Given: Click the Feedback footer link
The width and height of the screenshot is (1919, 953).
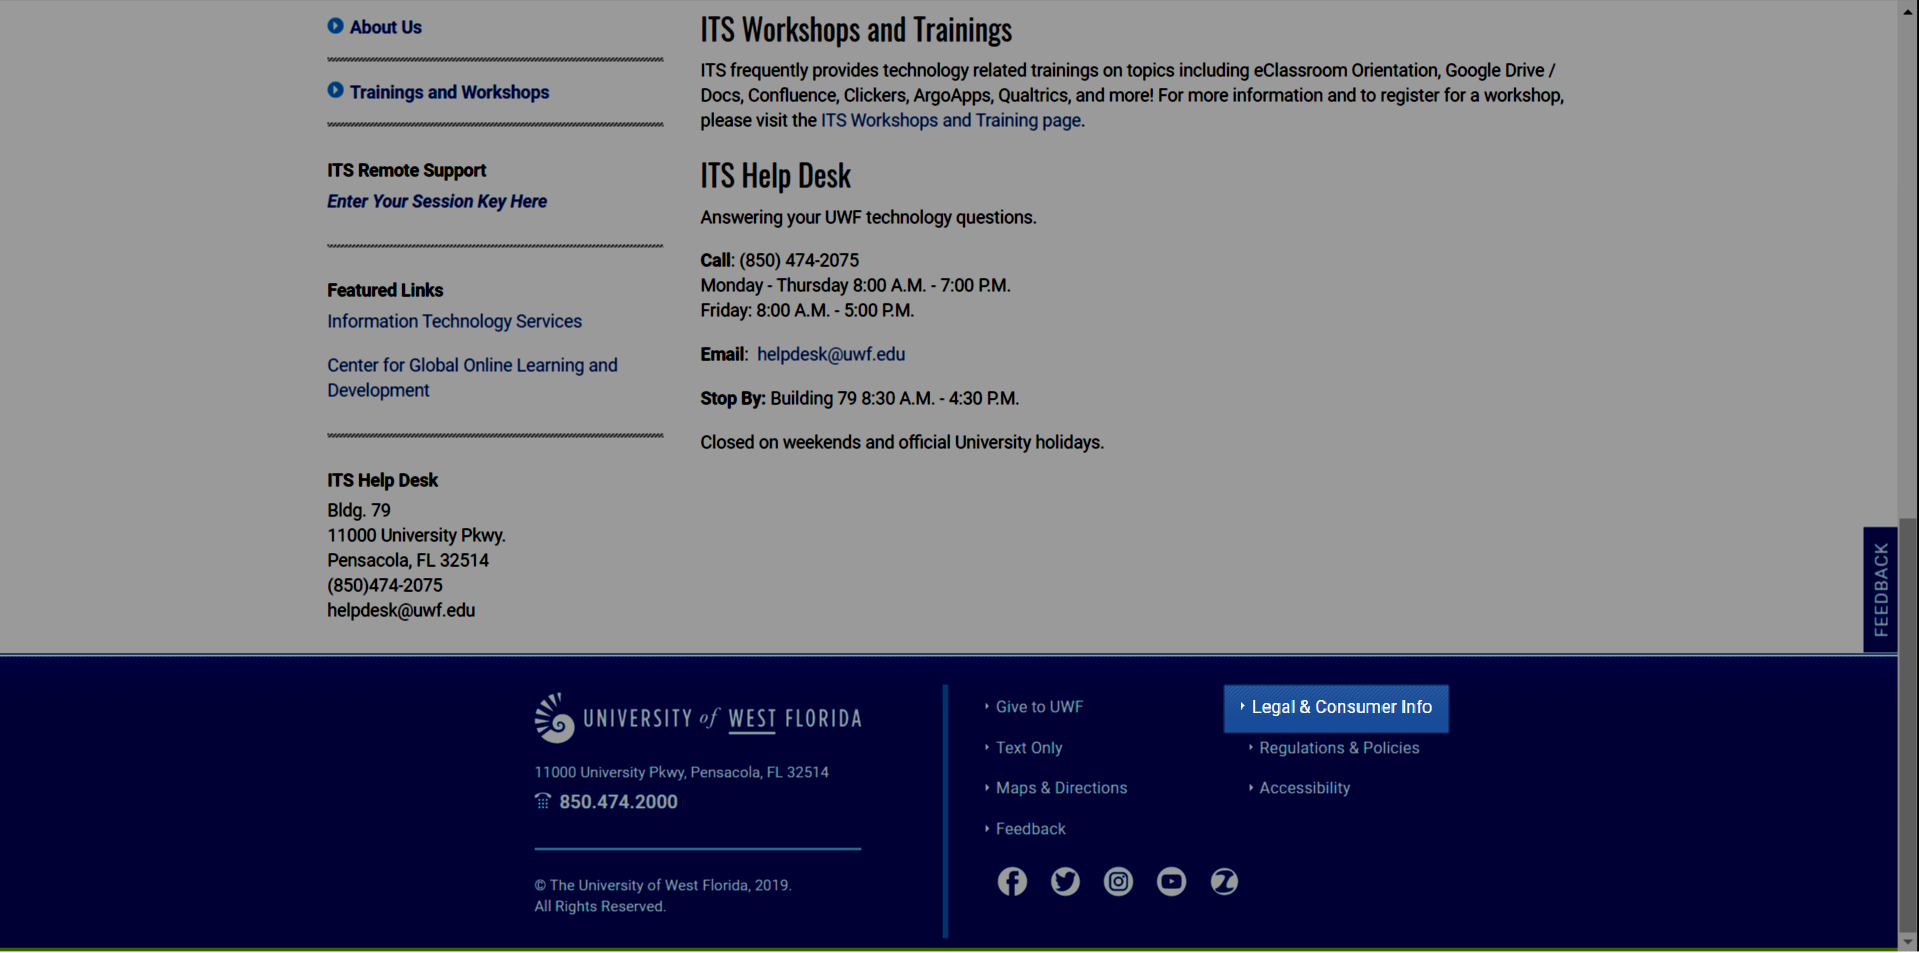Looking at the screenshot, I should click(x=1030, y=829).
